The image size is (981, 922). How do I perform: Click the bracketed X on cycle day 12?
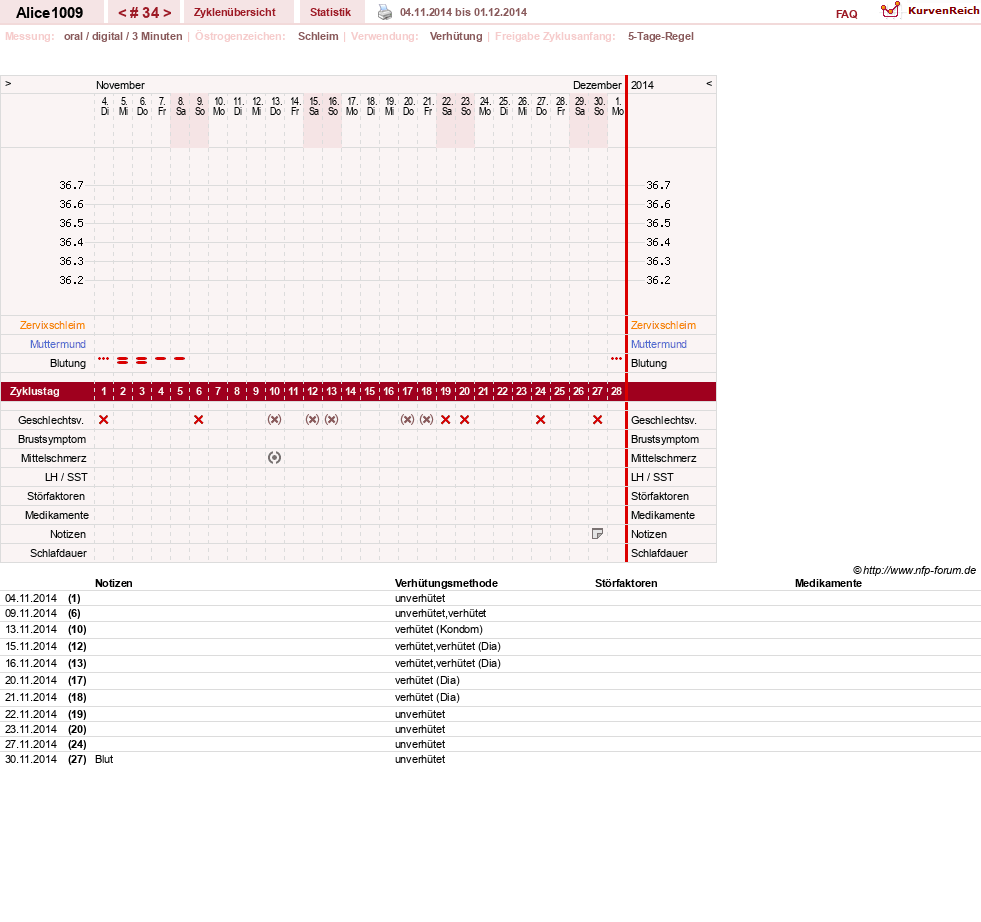click(x=312, y=420)
